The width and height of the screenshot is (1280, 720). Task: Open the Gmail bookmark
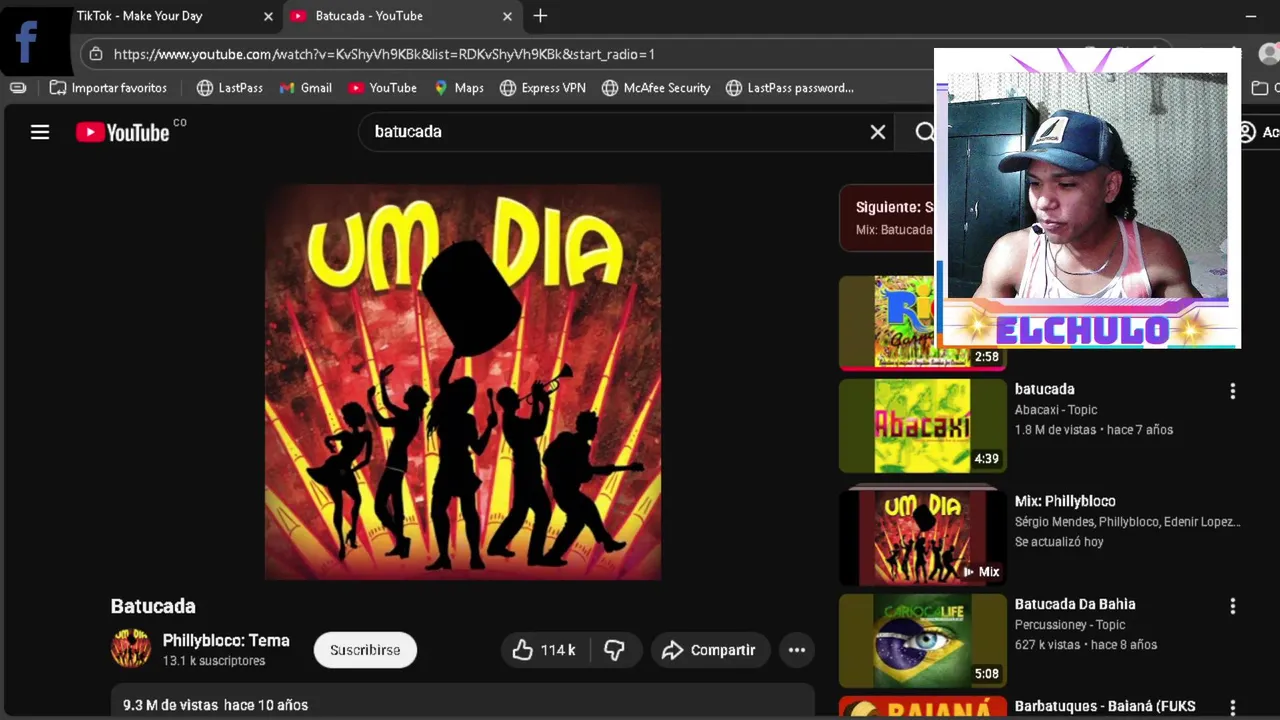click(305, 88)
